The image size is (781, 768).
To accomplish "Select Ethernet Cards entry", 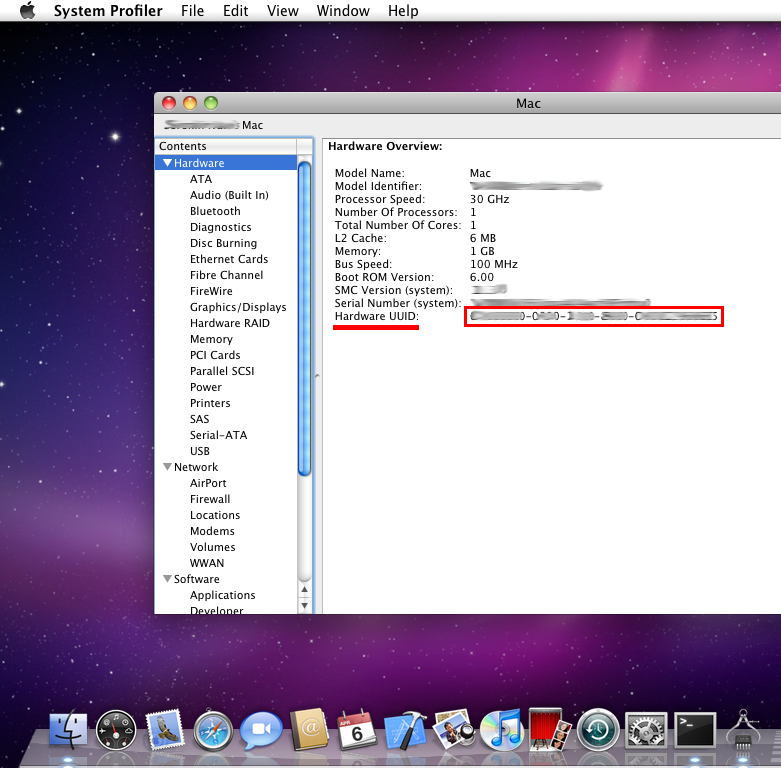I will pyautogui.click(x=229, y=259).
